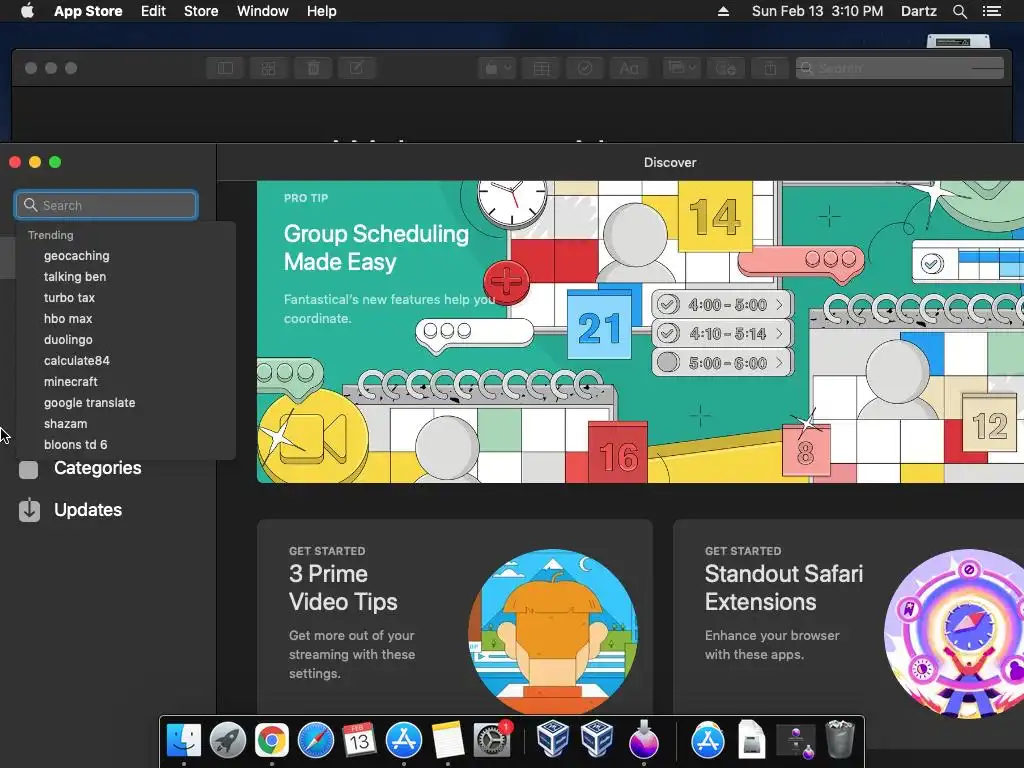Click the trash icon in Notes toolbar

click(x=313, y=68)
